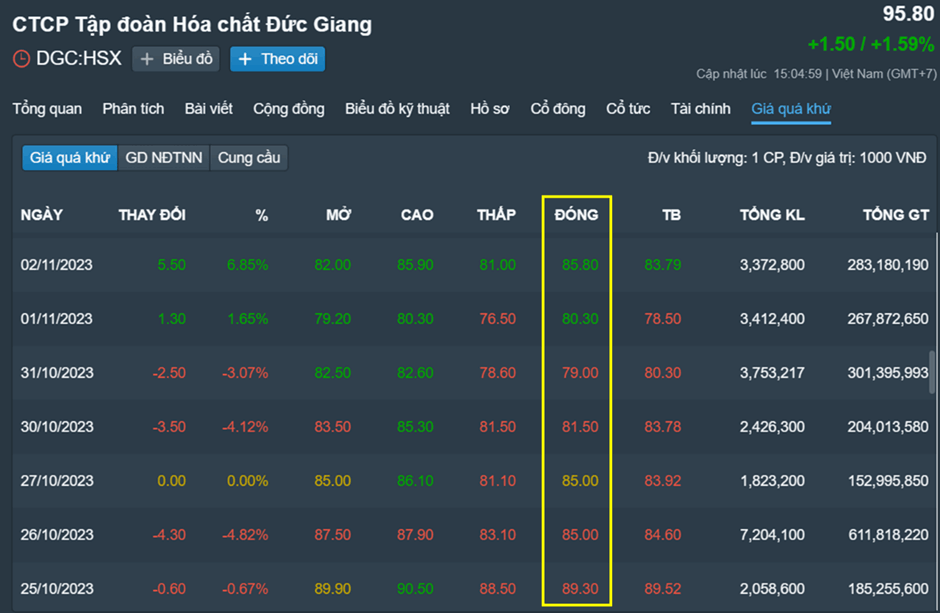This screenshot has height=613, width=940.
Task: Open Biểu đồ kỹ thuật tab
Action: (x=397, y=108)
